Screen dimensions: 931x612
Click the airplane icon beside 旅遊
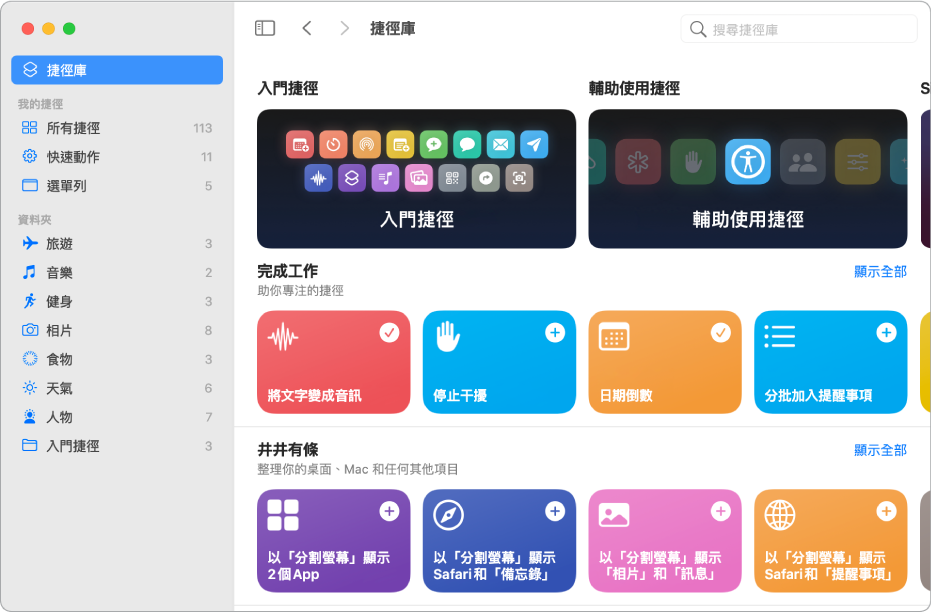30,243
